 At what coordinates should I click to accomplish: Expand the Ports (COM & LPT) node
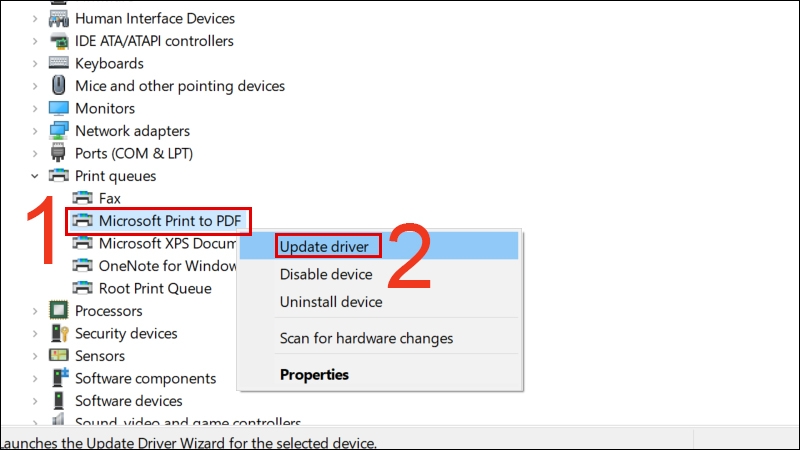(x=36, y=154)
